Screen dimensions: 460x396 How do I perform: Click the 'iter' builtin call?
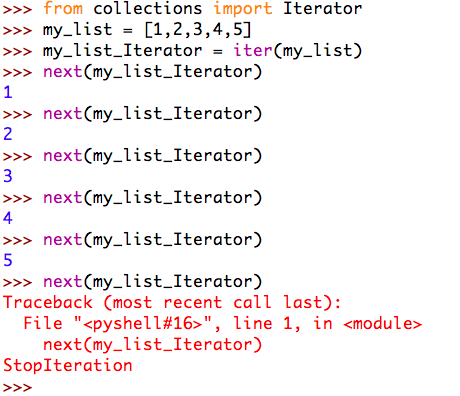pyautogui.click(x=253, y=50)
